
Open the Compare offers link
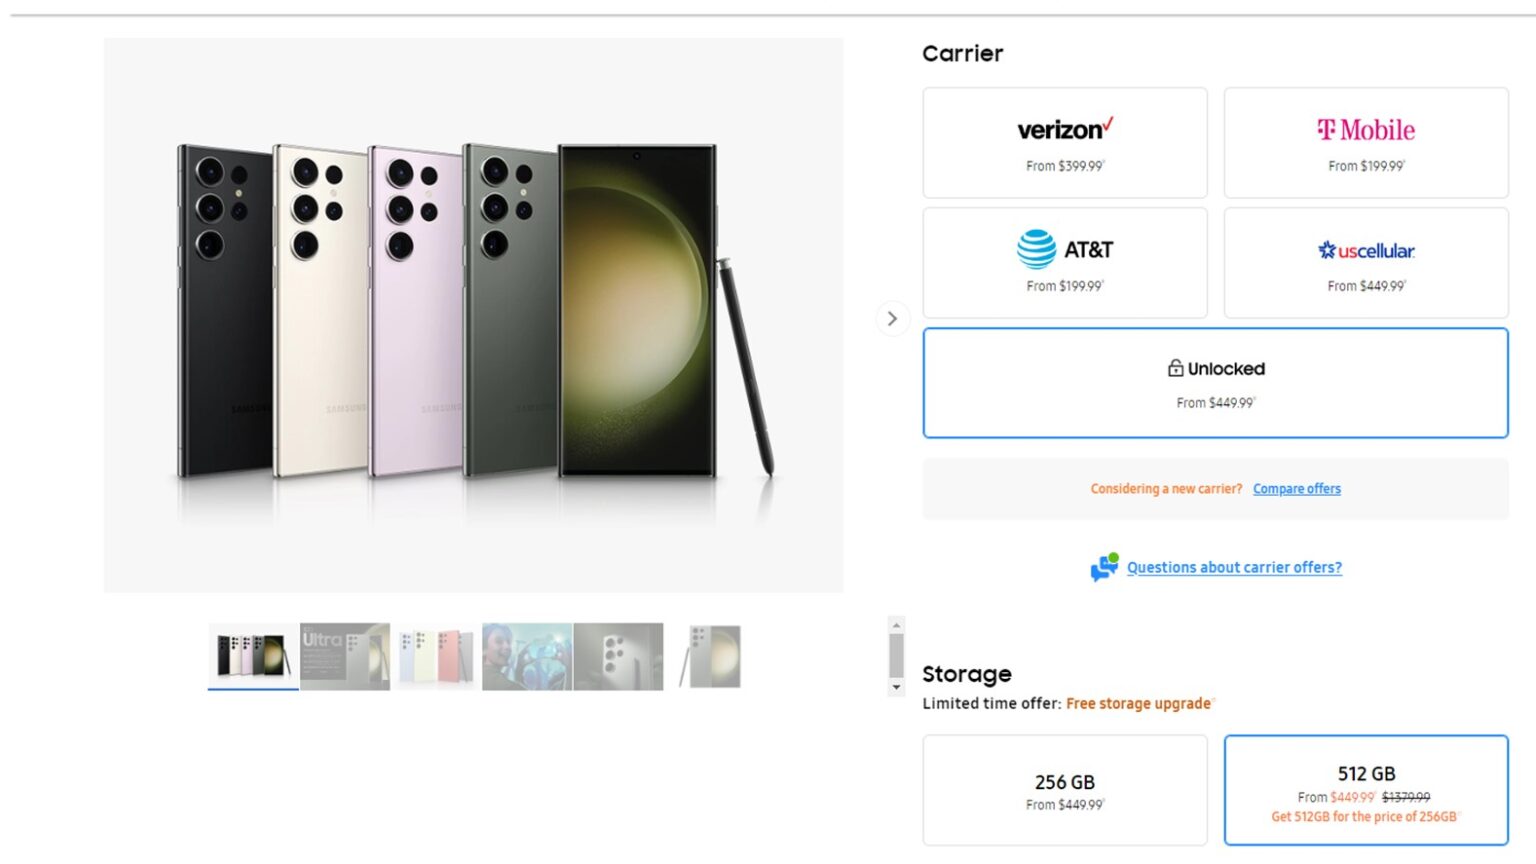[x=1296, y=489]
